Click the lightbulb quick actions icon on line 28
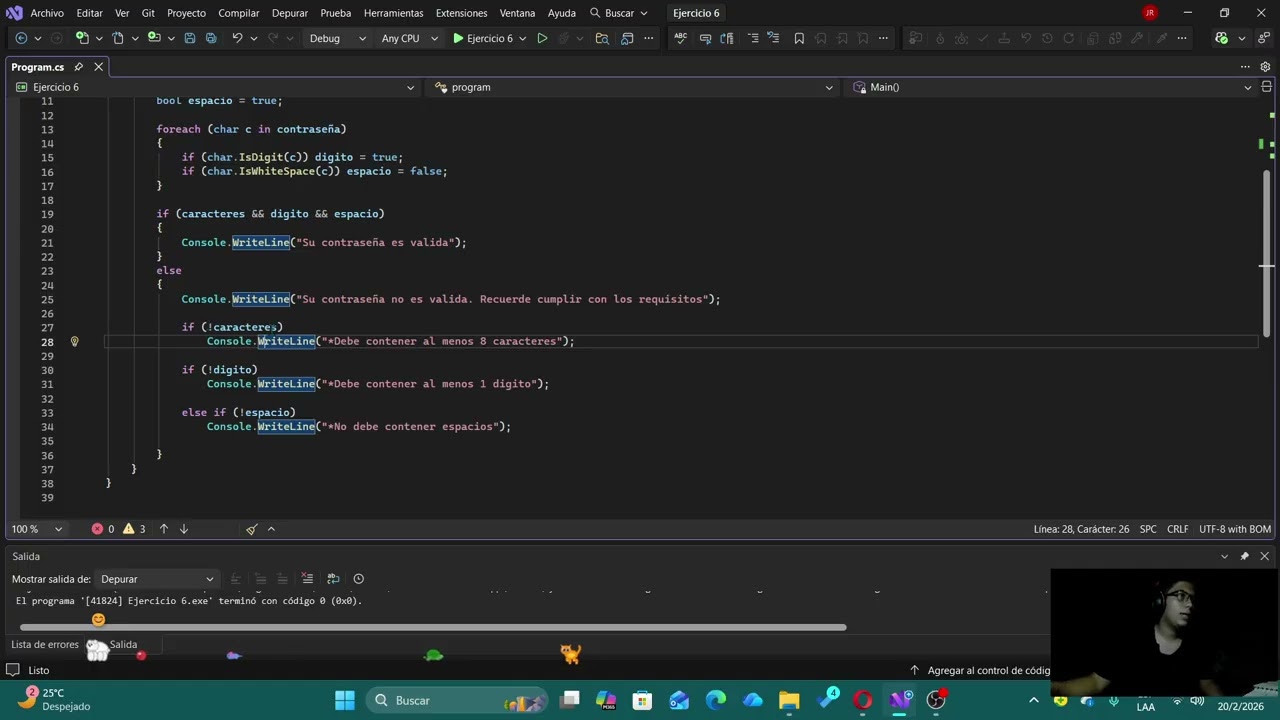Screen dimensions: 1280x720 point(74,341)
